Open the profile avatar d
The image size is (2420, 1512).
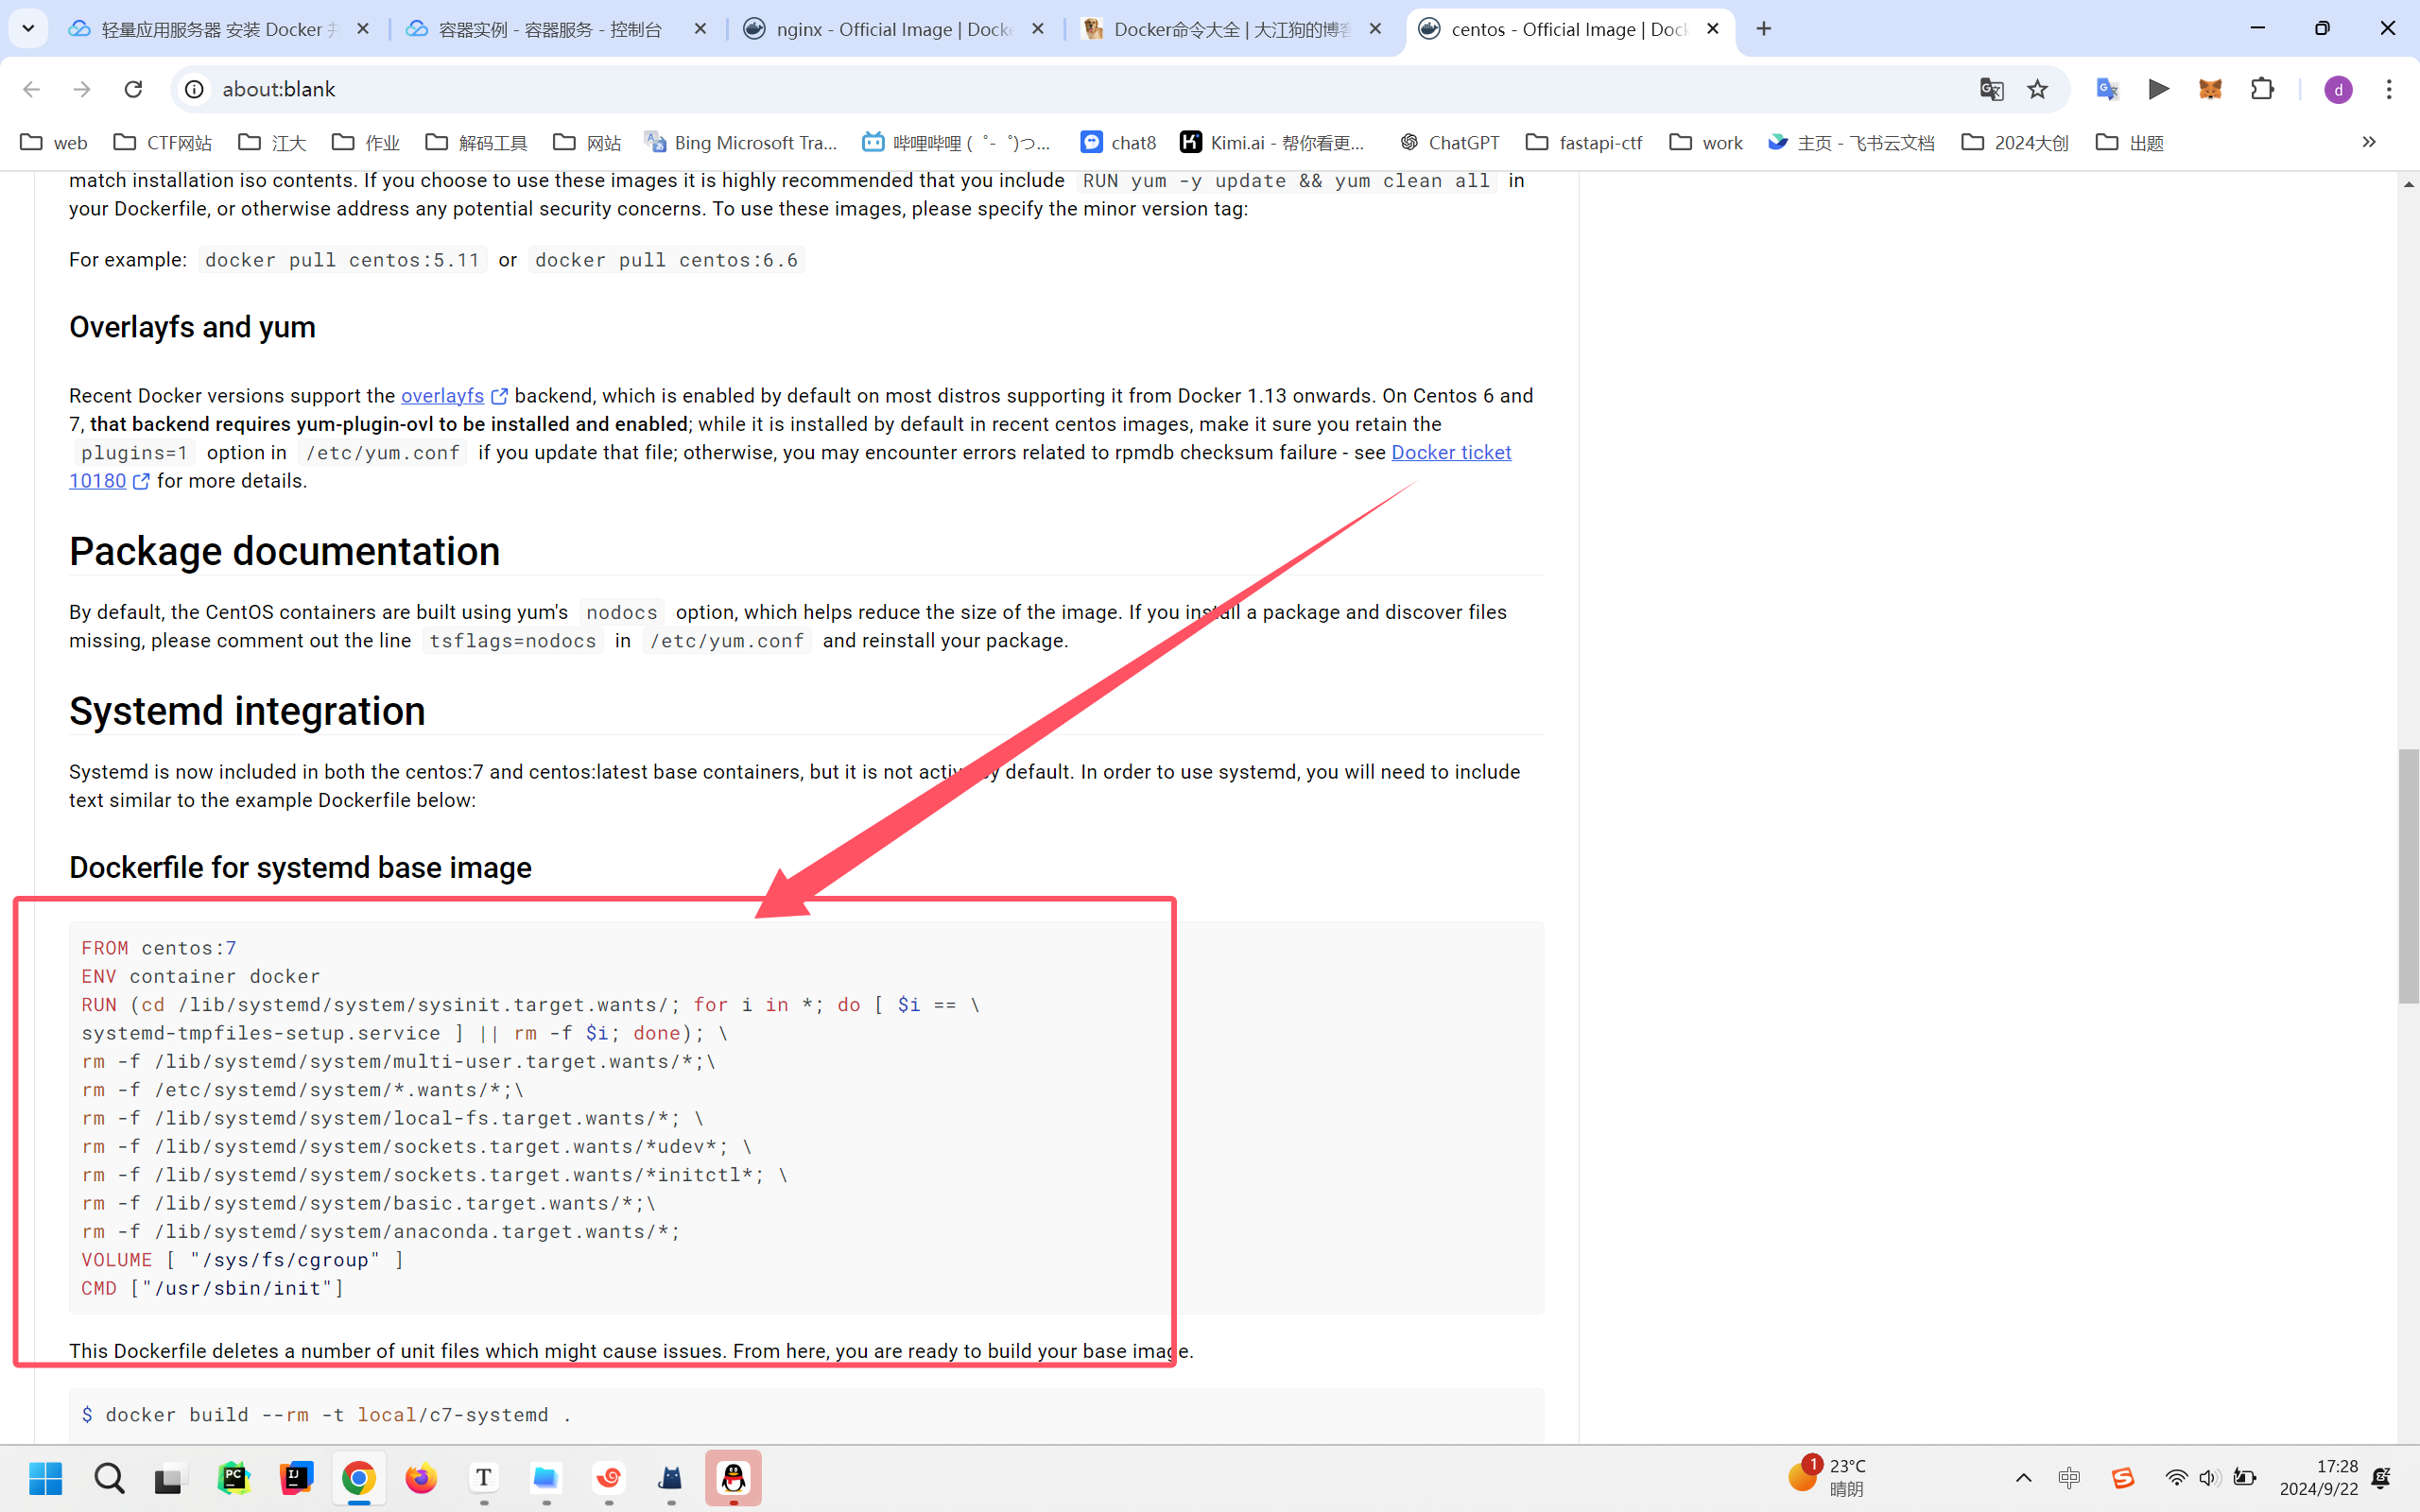pyautogui.click(x=2338, y=89)
